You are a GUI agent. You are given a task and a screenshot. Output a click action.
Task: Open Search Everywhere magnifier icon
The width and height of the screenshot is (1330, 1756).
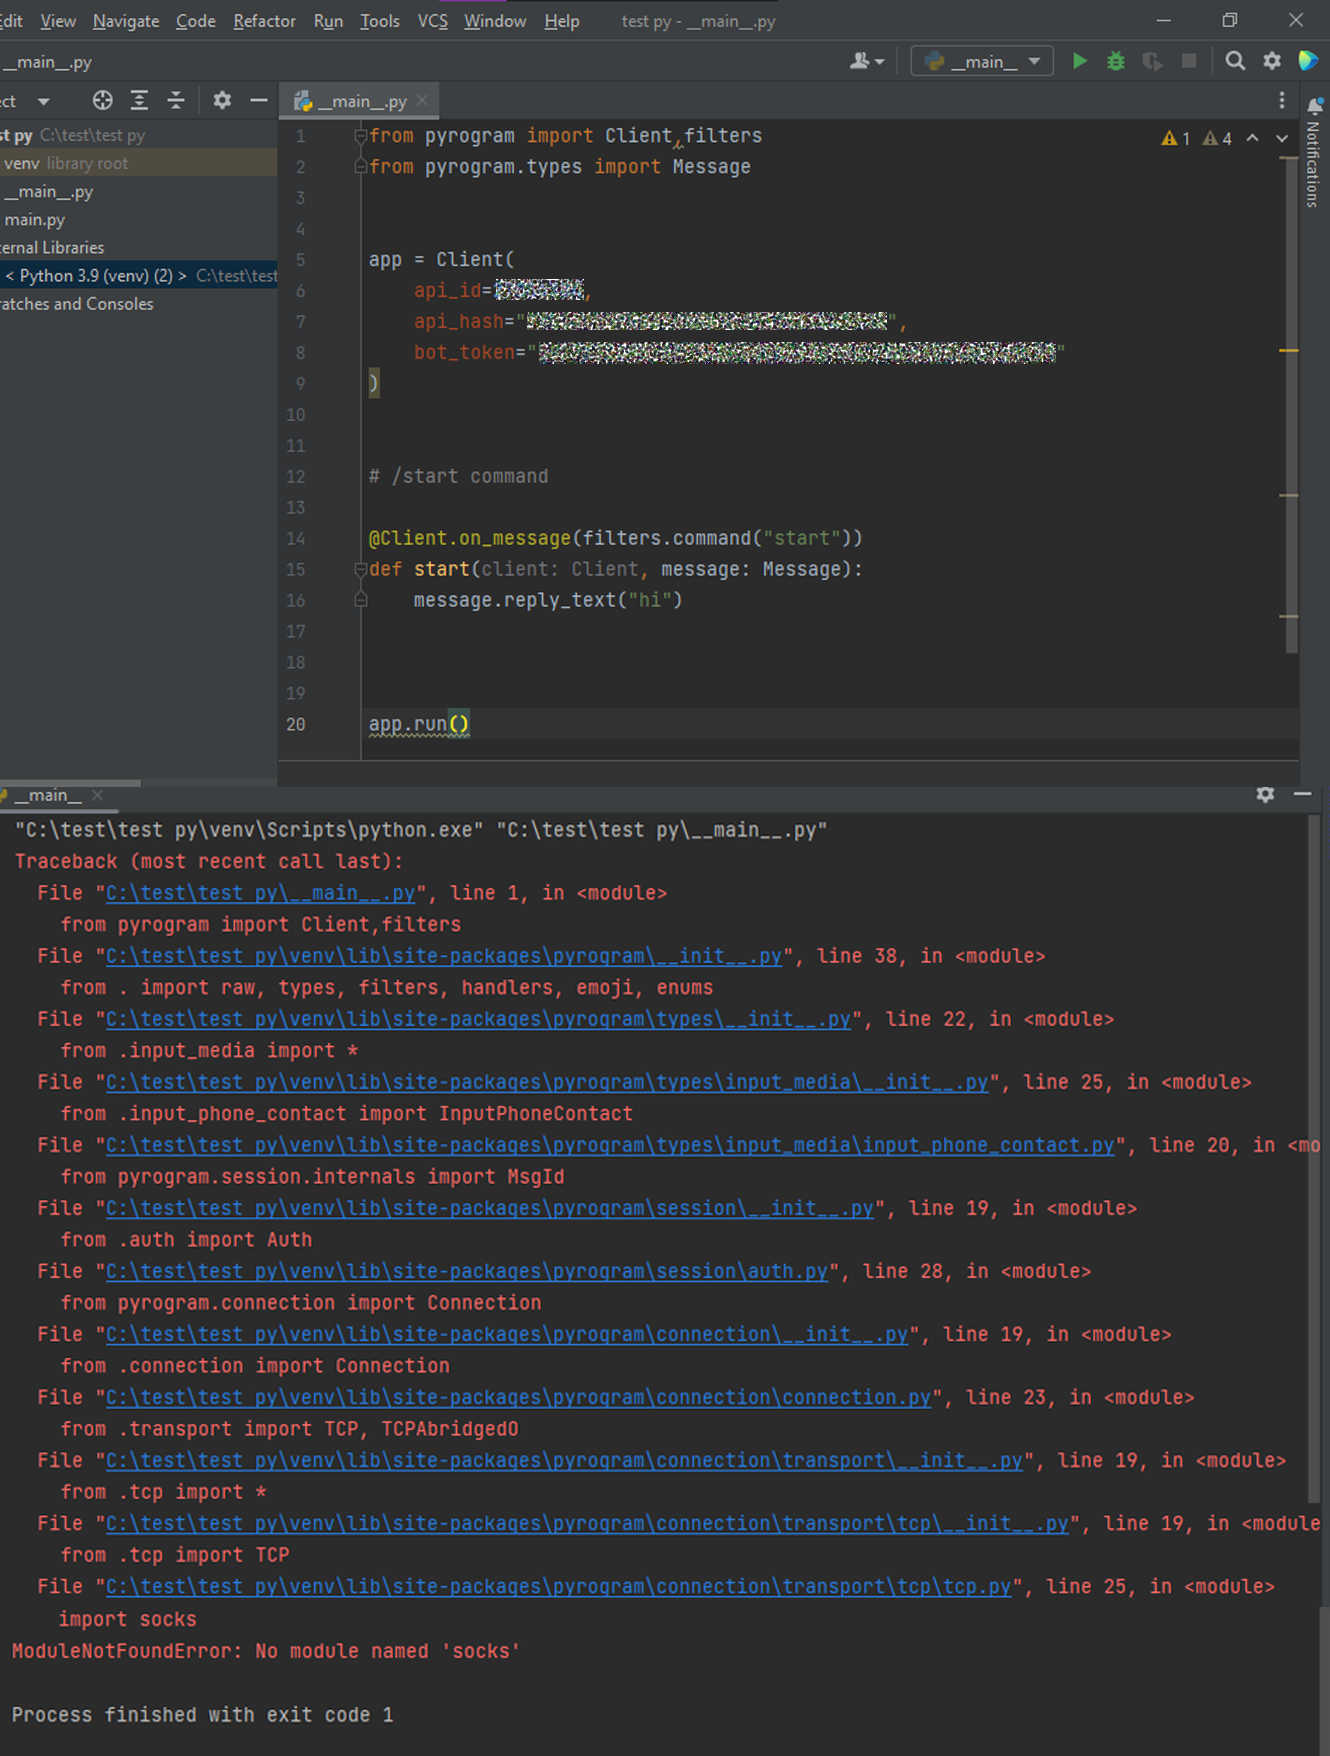coord(1235,61)
